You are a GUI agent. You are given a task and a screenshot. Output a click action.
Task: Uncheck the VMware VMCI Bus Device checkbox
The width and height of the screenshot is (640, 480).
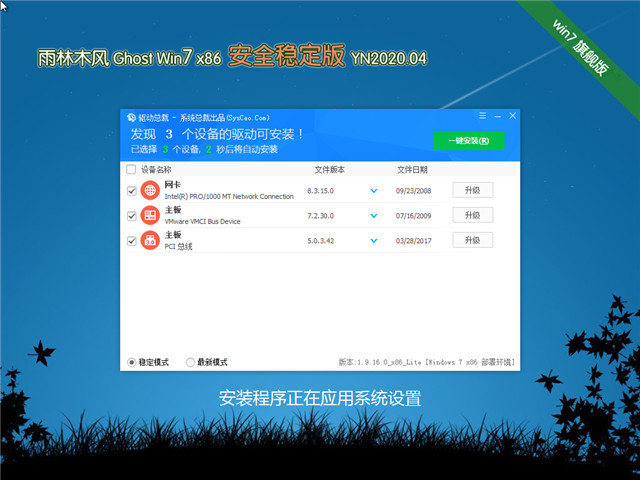pos(132,215)
